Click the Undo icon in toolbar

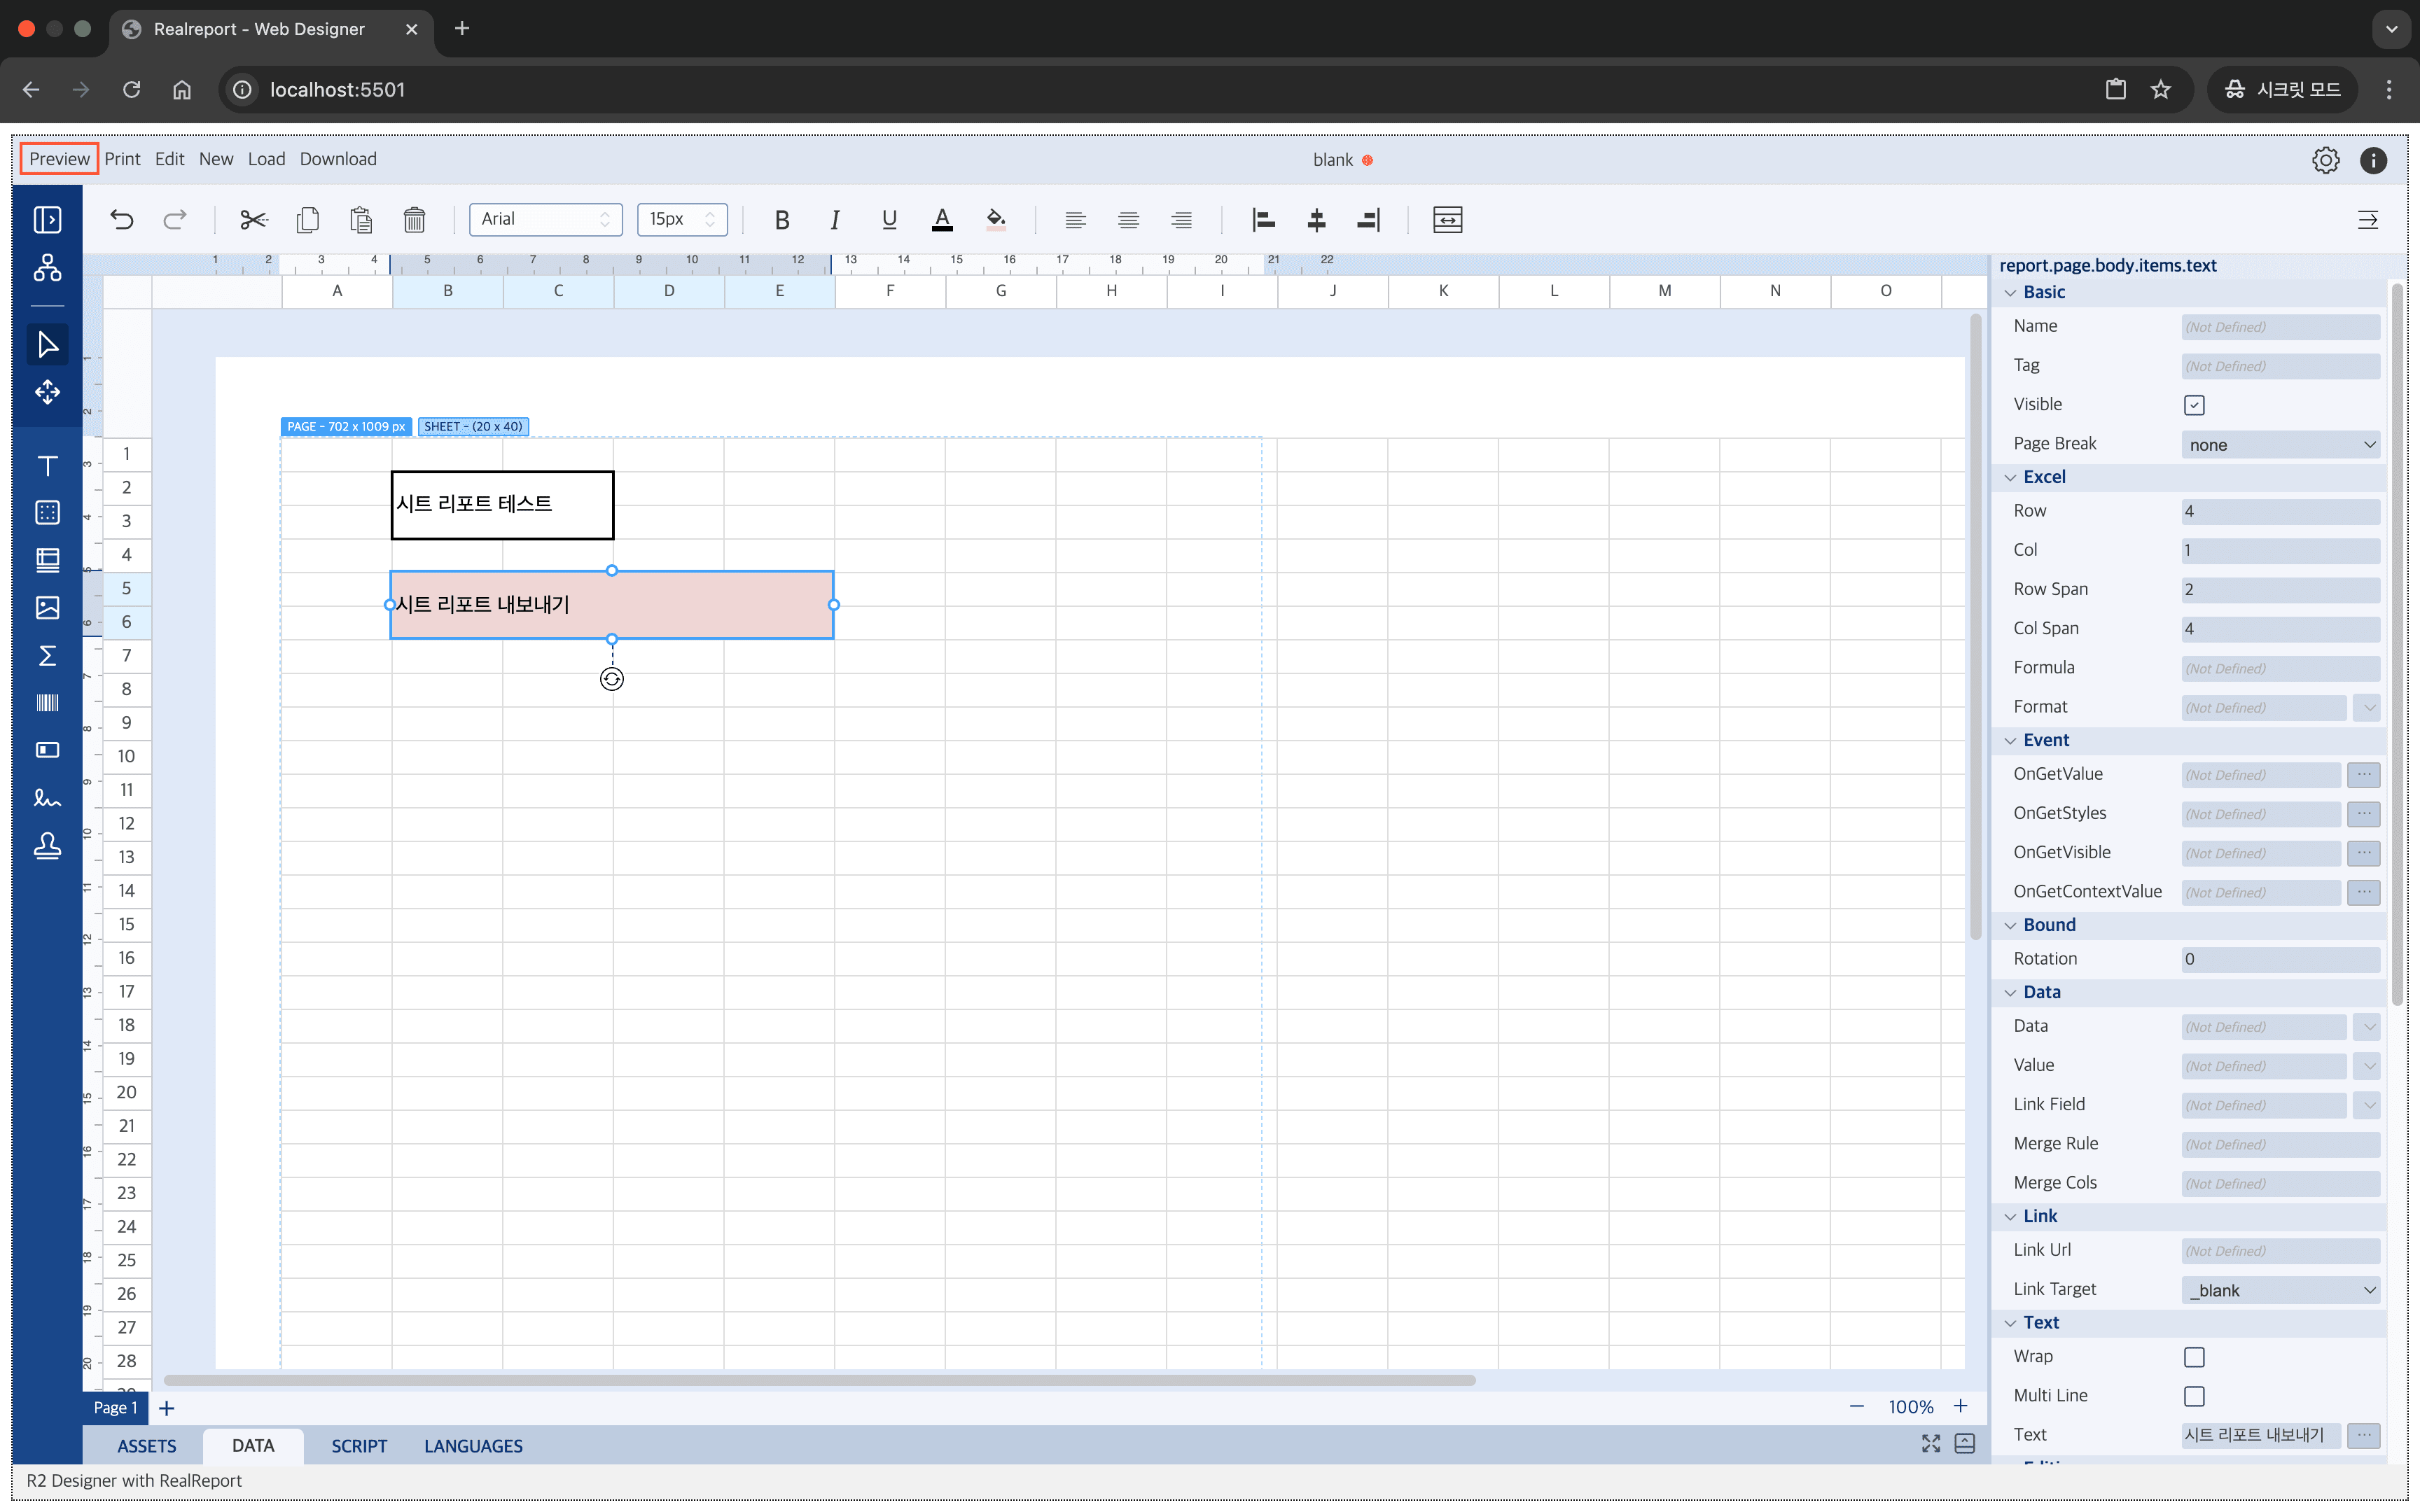tap(120, 218)
